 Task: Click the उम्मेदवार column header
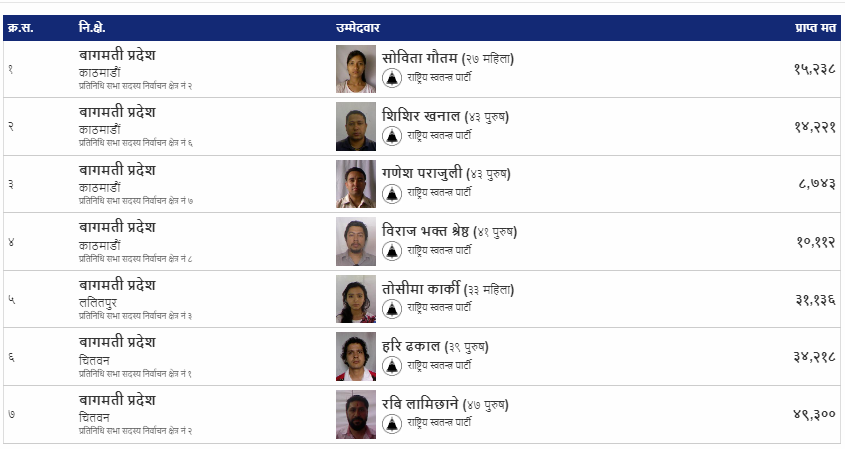(358, 28)
